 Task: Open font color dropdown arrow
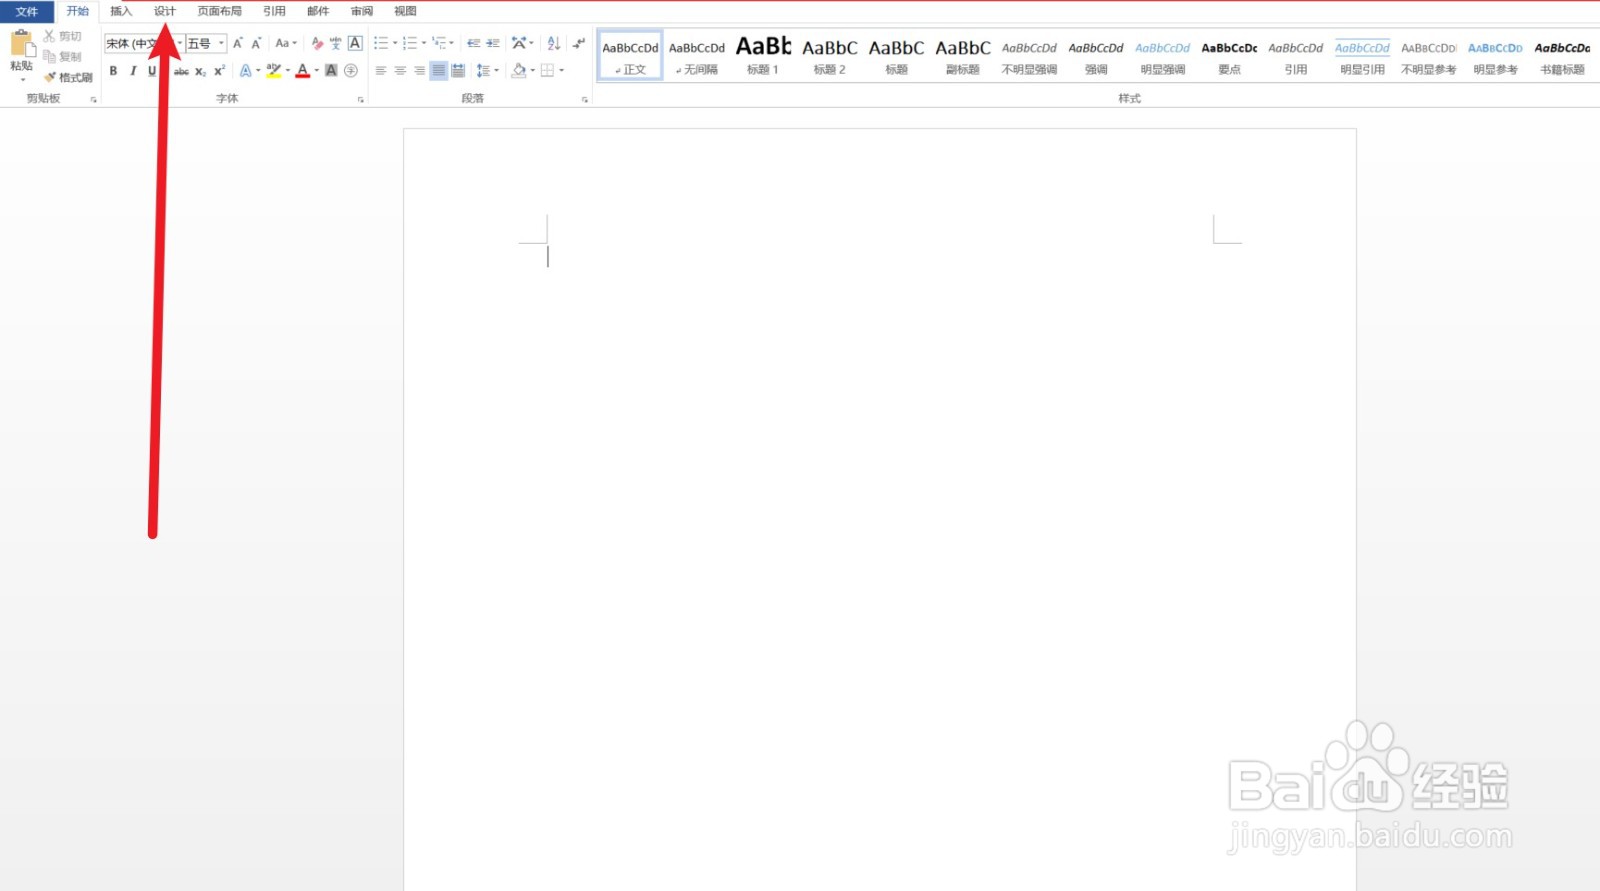click(317, 70)
